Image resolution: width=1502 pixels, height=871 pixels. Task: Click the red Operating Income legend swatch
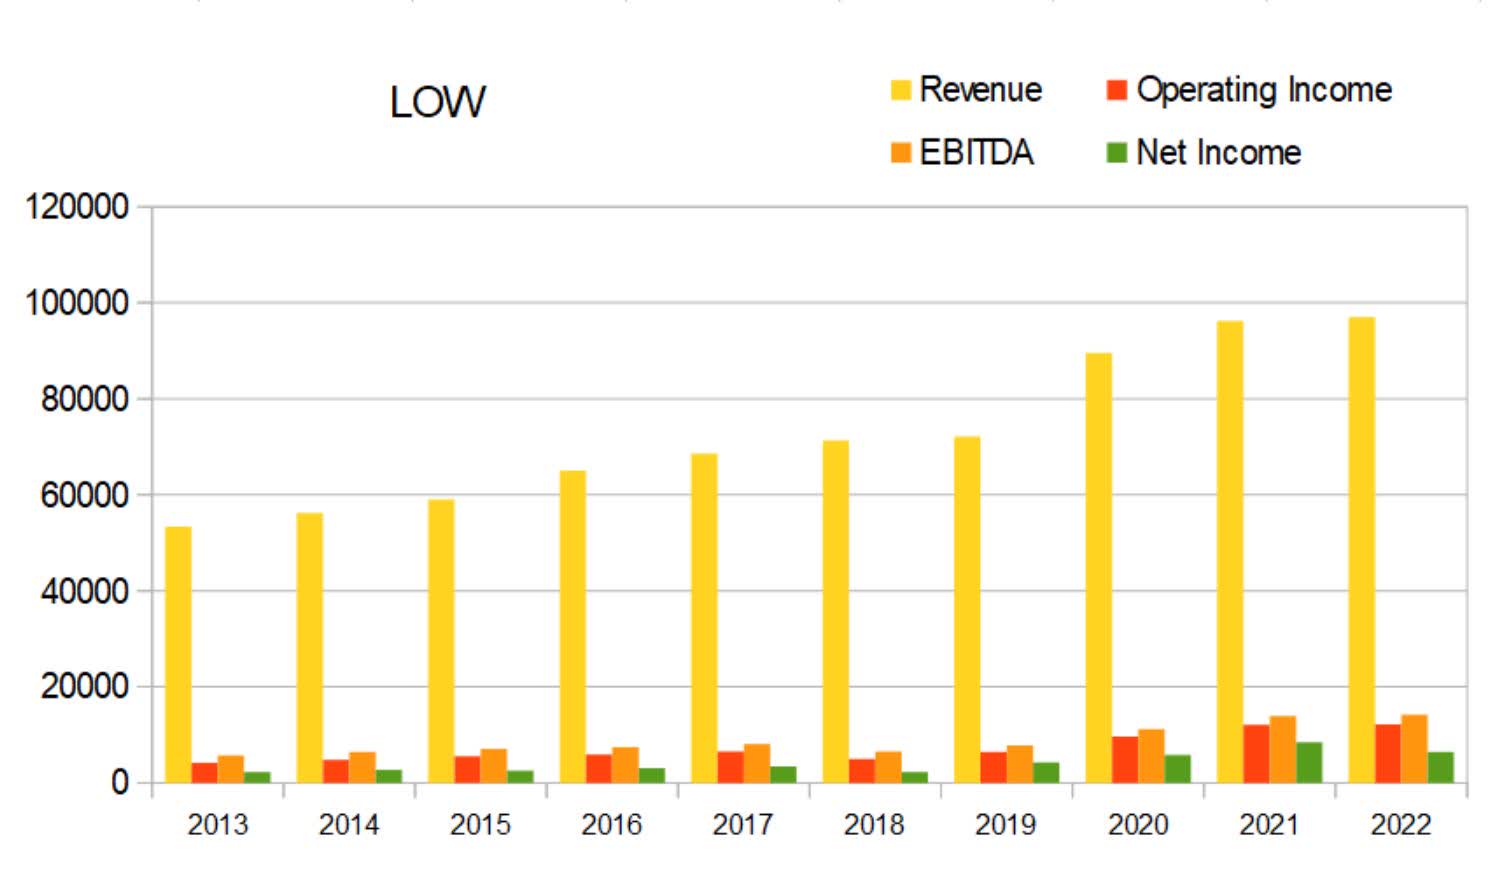coord(1117,90)
